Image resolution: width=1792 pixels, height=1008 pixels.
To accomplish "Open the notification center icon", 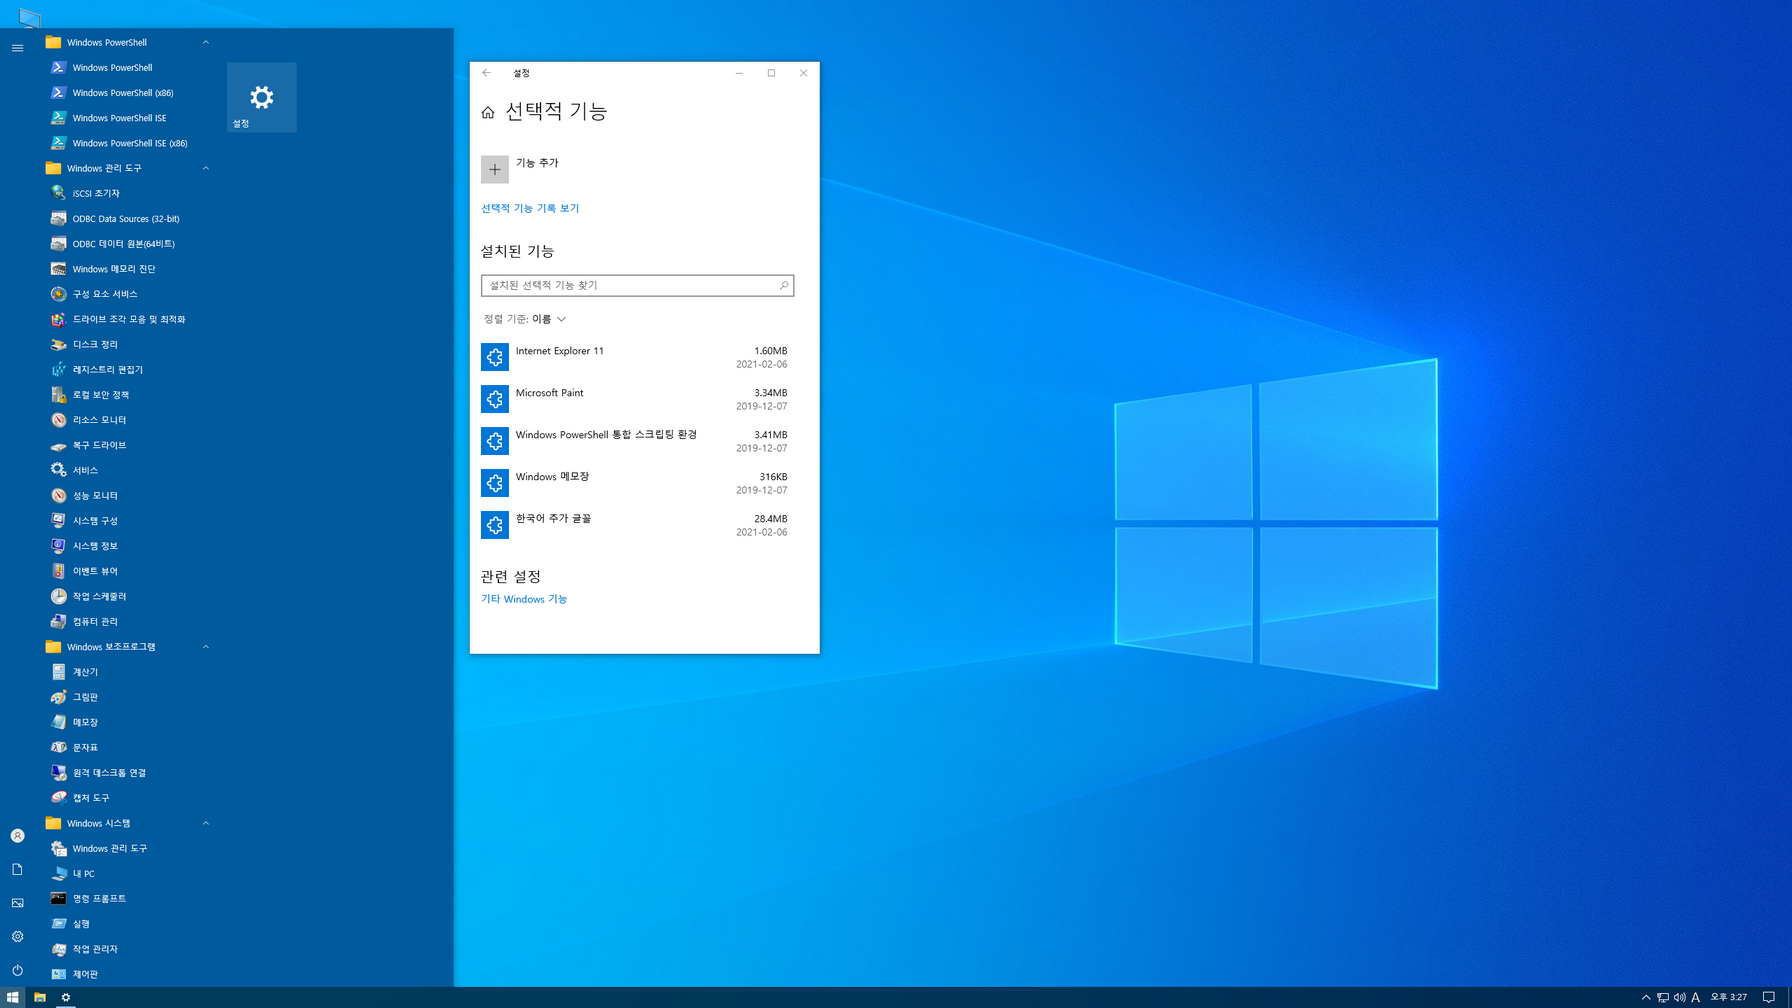I will pos(1769,997).
